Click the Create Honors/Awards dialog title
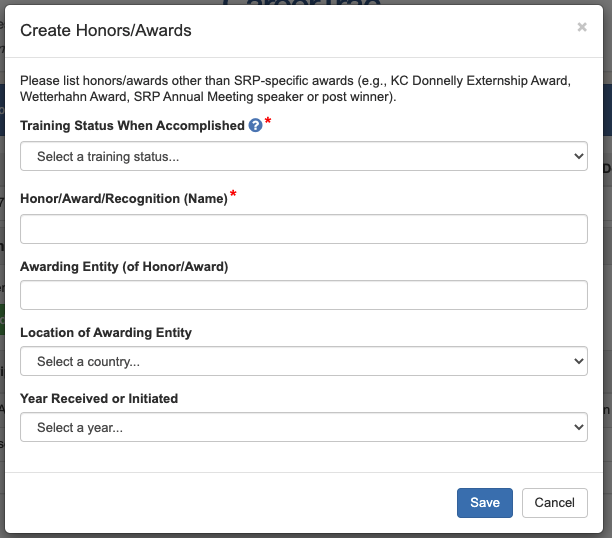This screenshot has width=612, height=538. [106, 30]
